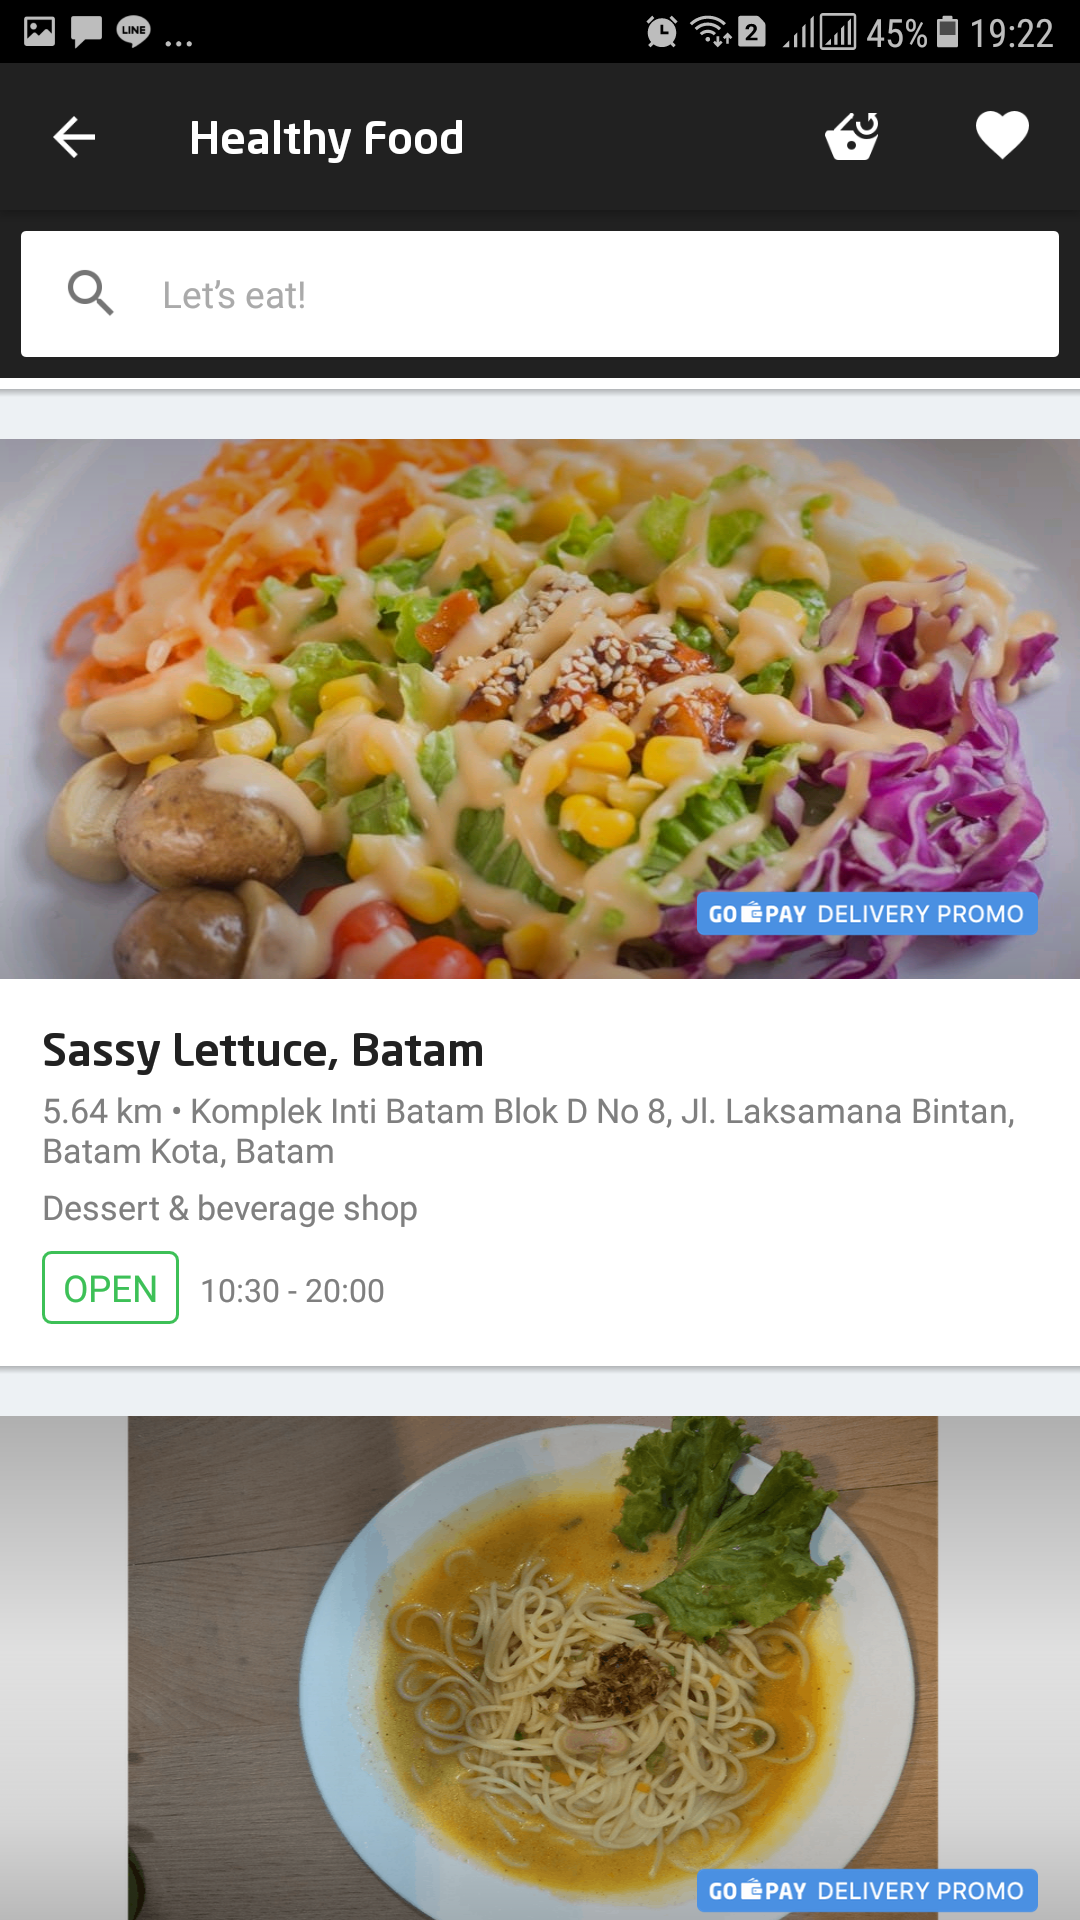Open the Sassy Lettuce salad photo
The width and height of the screenshot is (1080, 1920).
coord(540,708)
